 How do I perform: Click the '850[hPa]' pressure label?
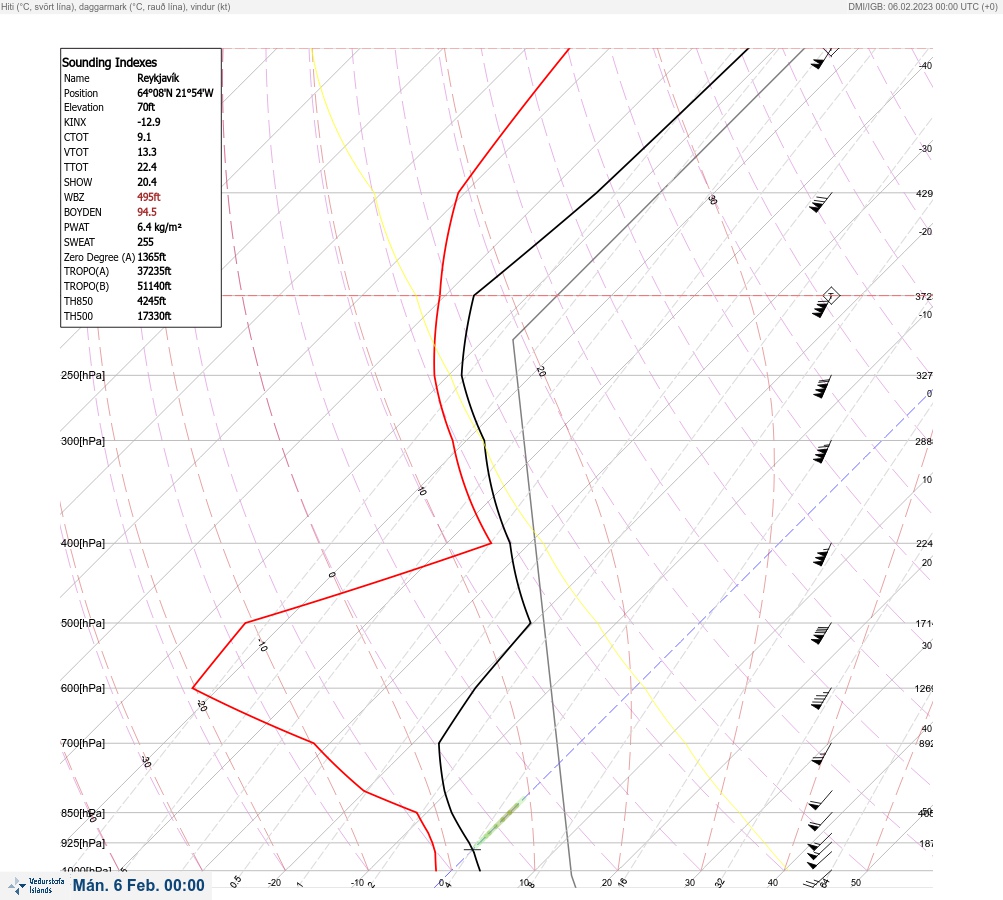(83, 813)
